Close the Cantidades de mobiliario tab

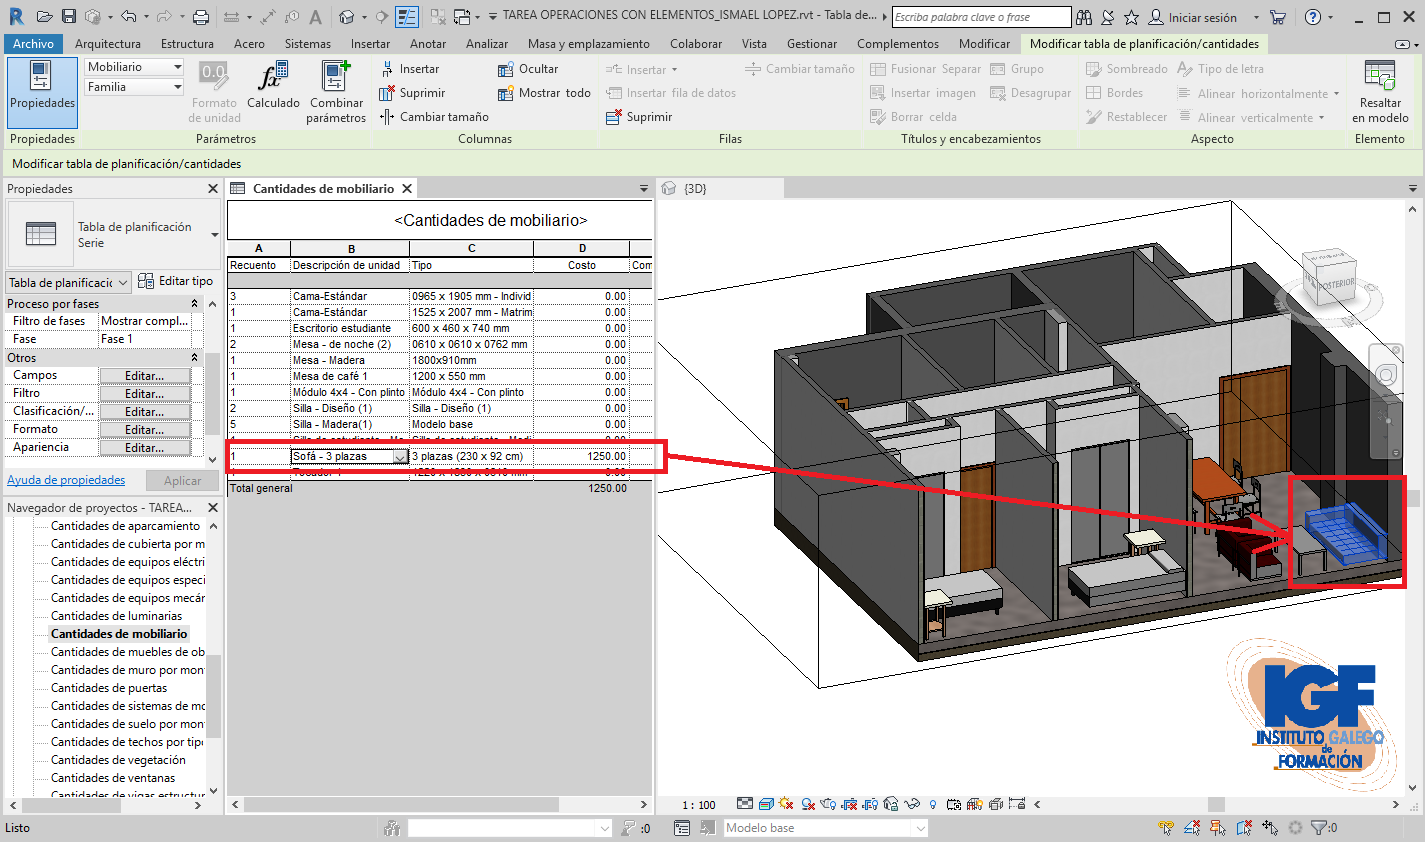[x=407, y=189]
